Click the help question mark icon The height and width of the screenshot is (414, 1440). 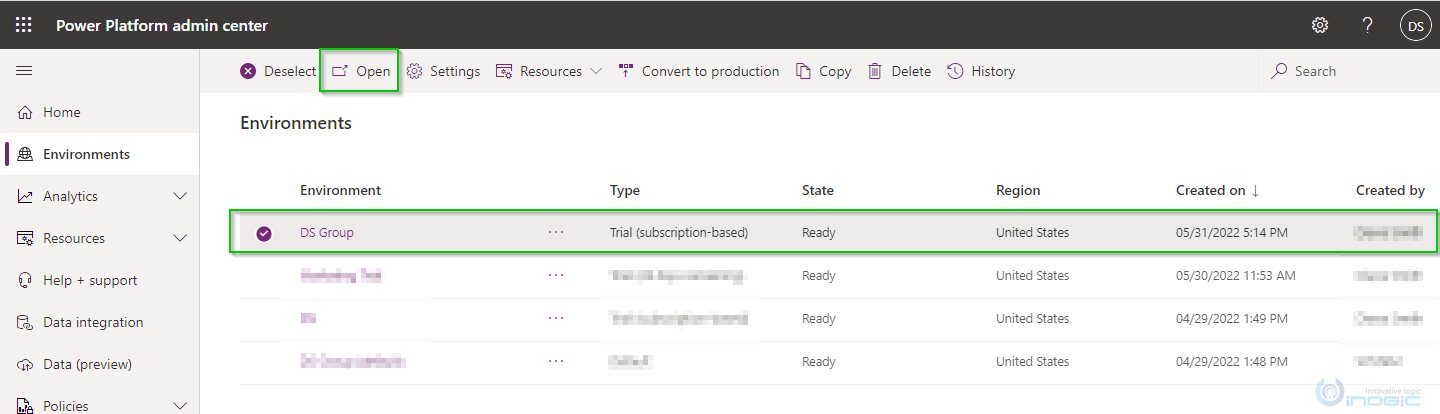pyautogui.click(x=1367, y=25)
